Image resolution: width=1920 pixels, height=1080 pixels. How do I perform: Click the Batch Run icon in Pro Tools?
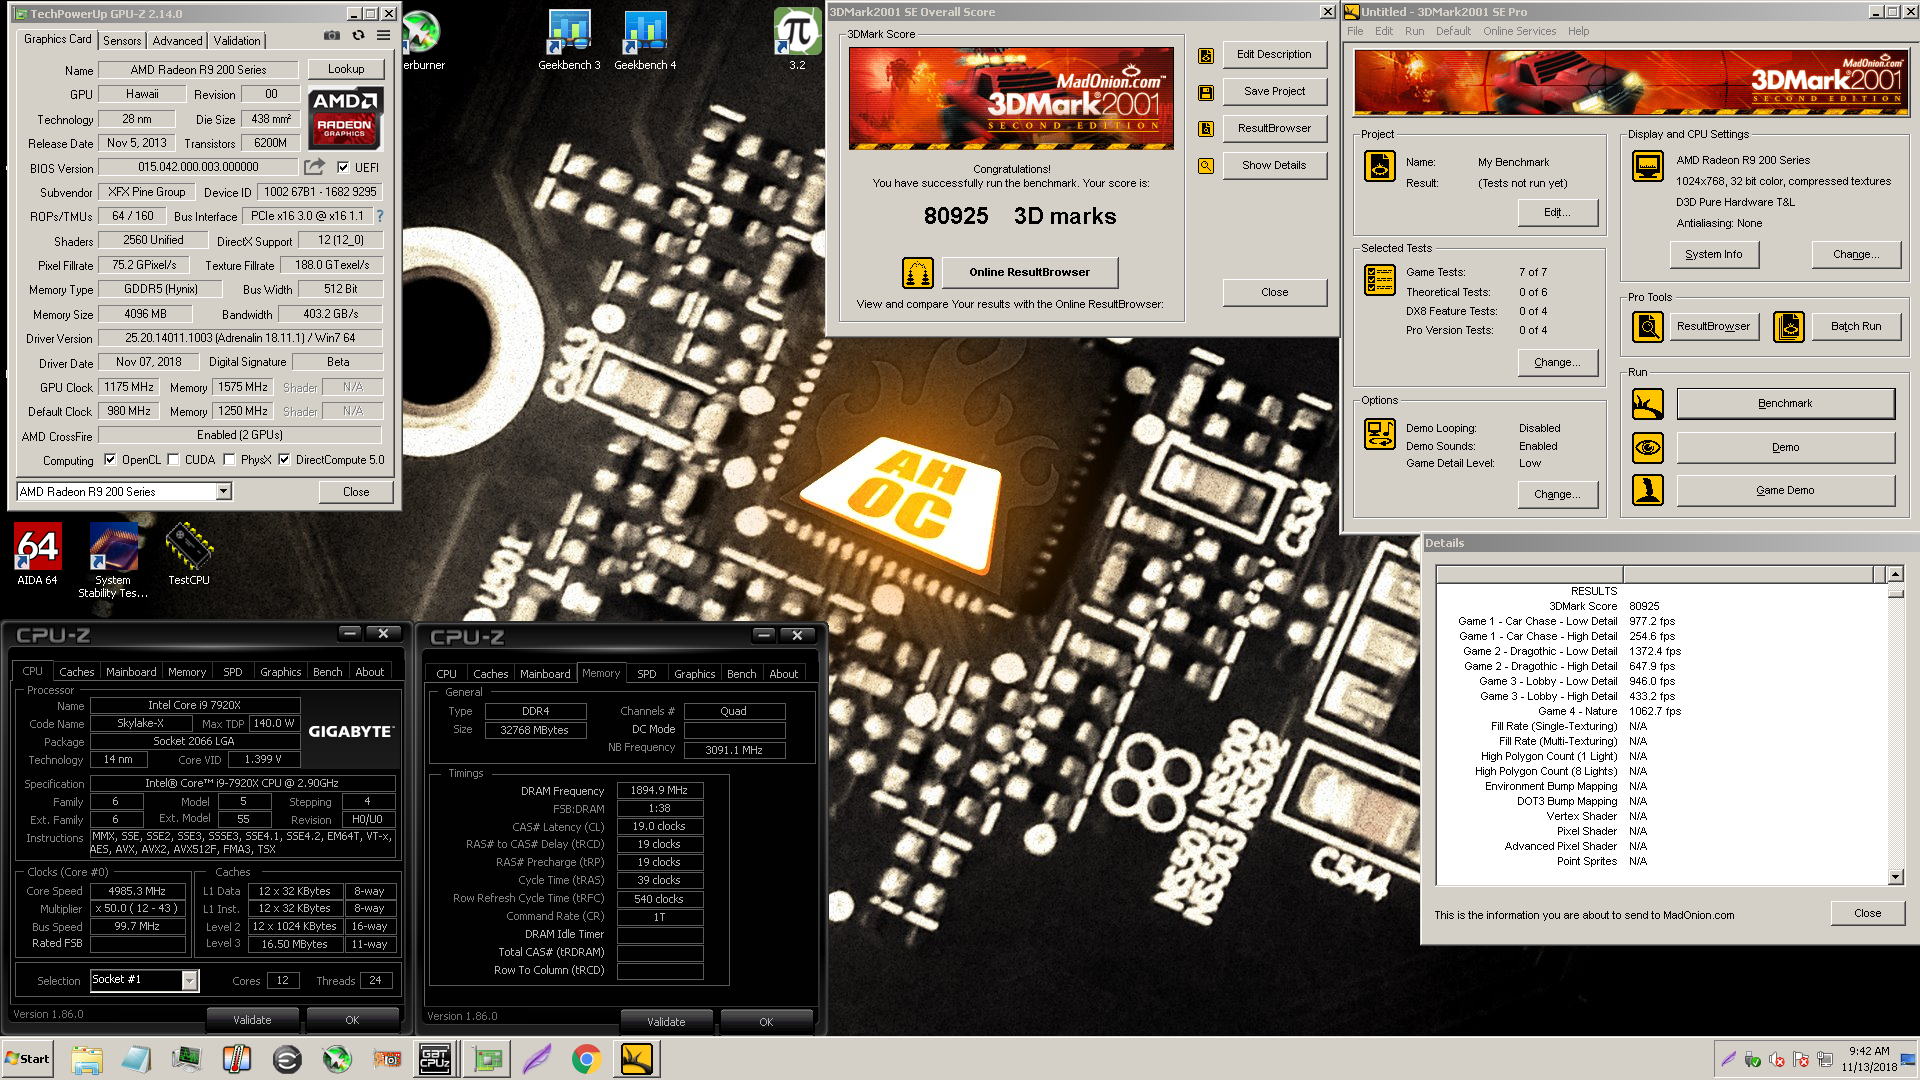pyautogui.click(x=1789, y=326)
